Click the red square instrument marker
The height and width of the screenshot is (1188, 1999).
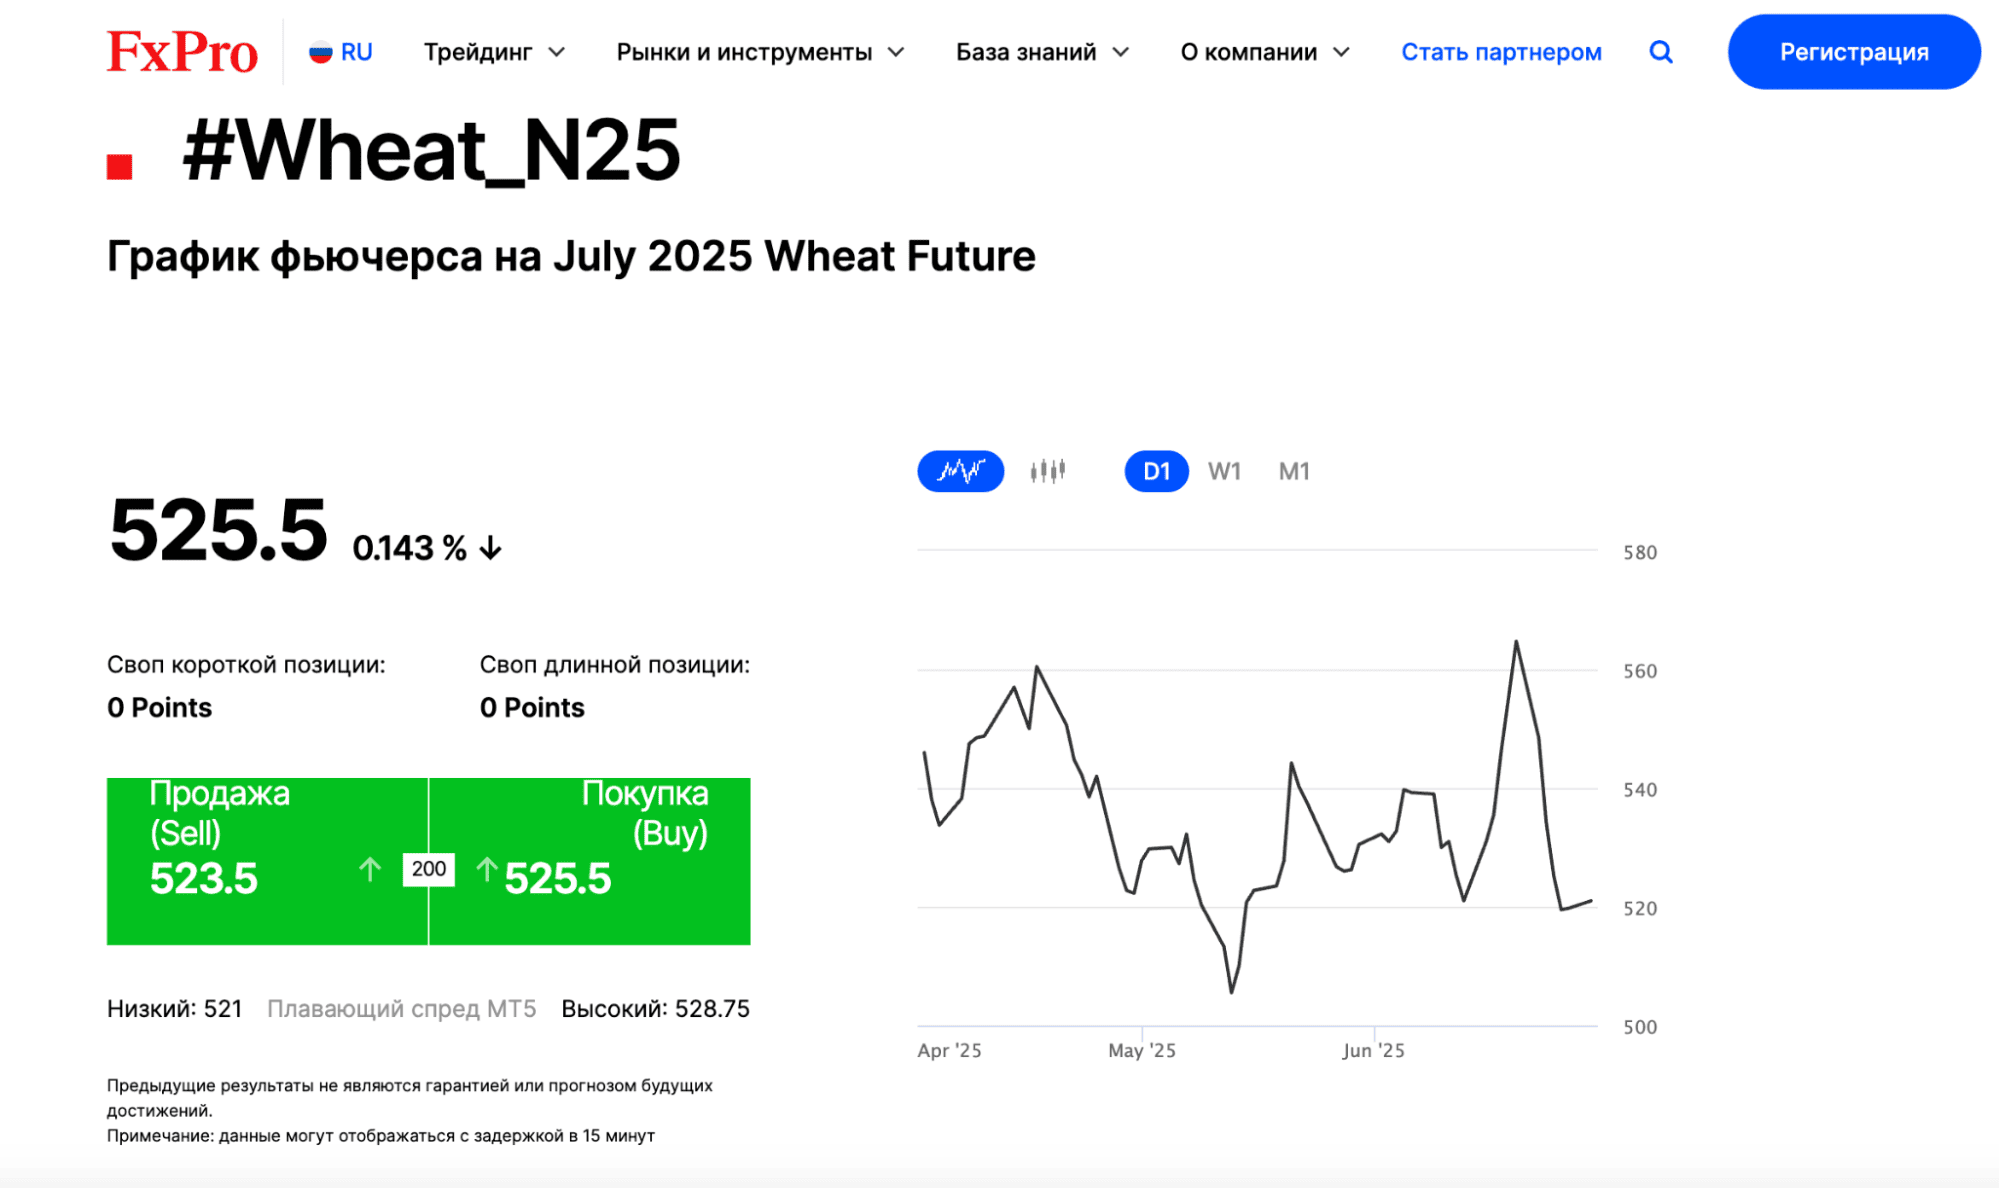tap(120, 167)
